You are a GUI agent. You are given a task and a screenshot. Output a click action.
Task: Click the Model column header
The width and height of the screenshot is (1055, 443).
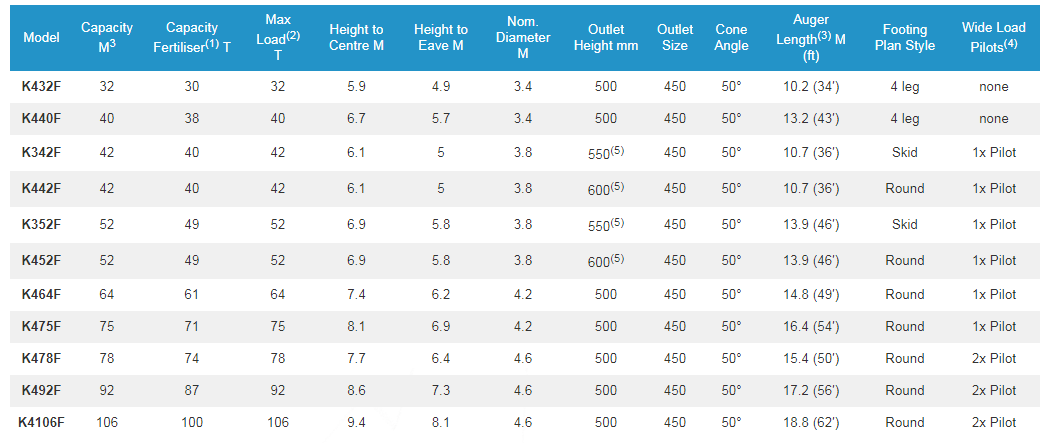click(x=41, y=37)
